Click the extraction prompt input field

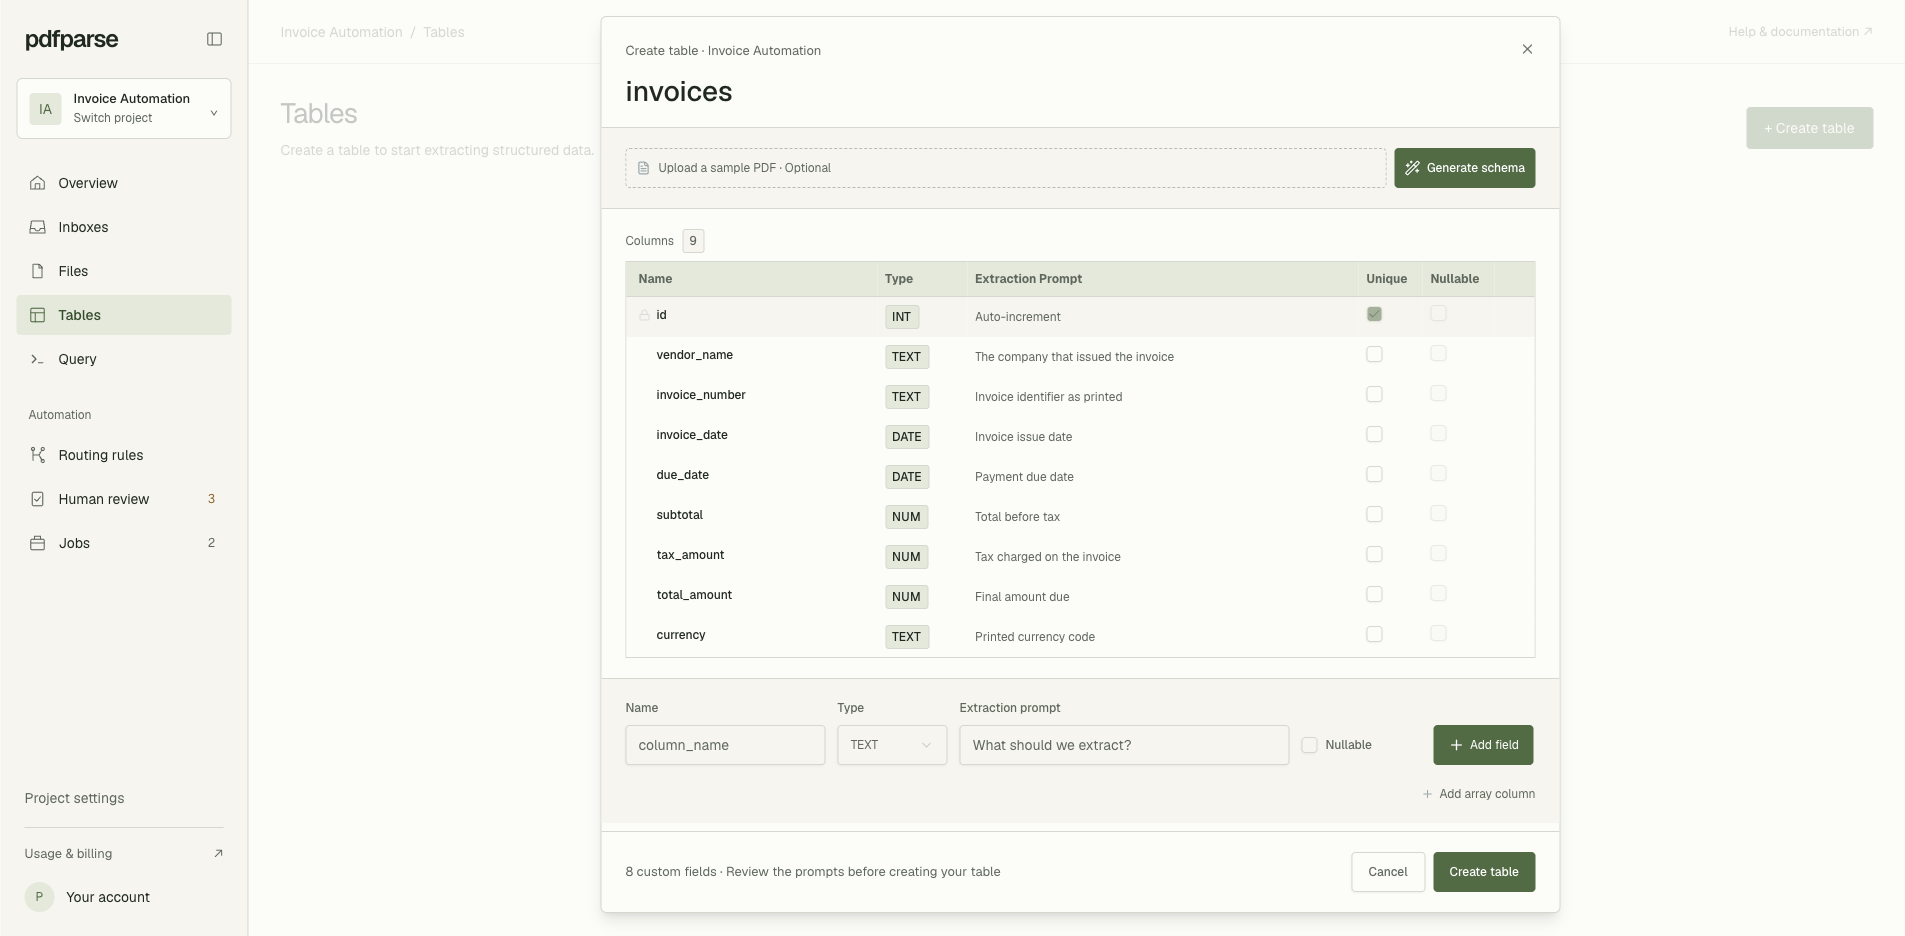pos(1124,745)
